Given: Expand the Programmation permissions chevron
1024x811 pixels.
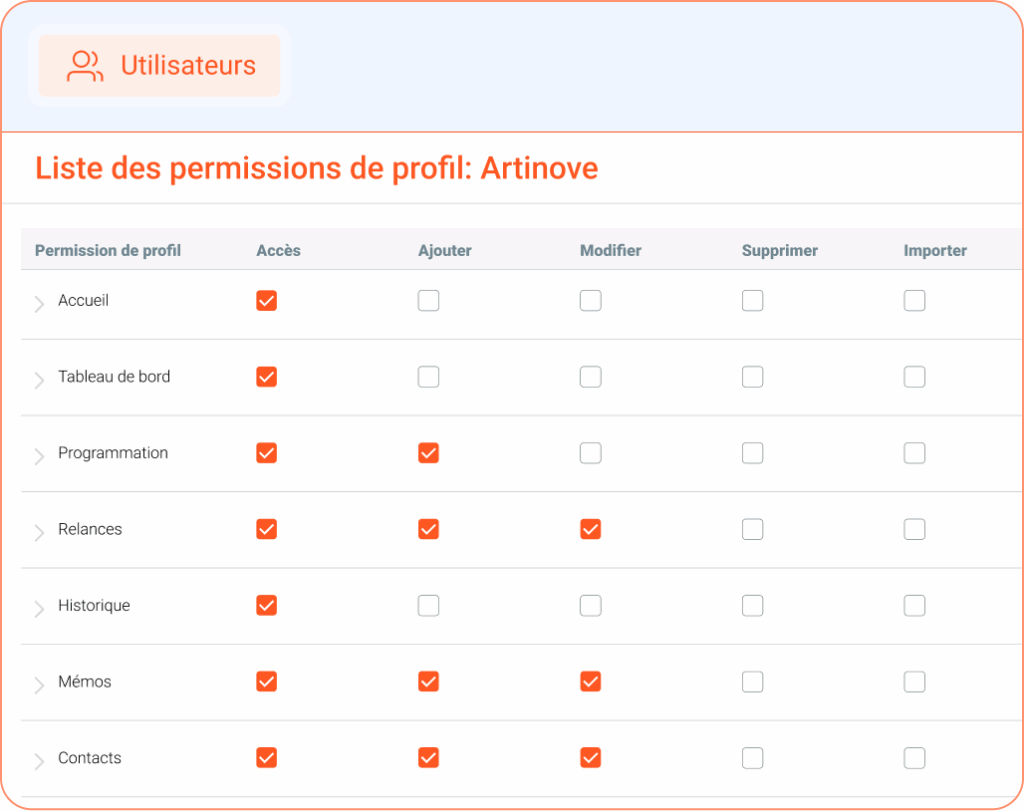Looking at the screenshot, I should 39,456.
